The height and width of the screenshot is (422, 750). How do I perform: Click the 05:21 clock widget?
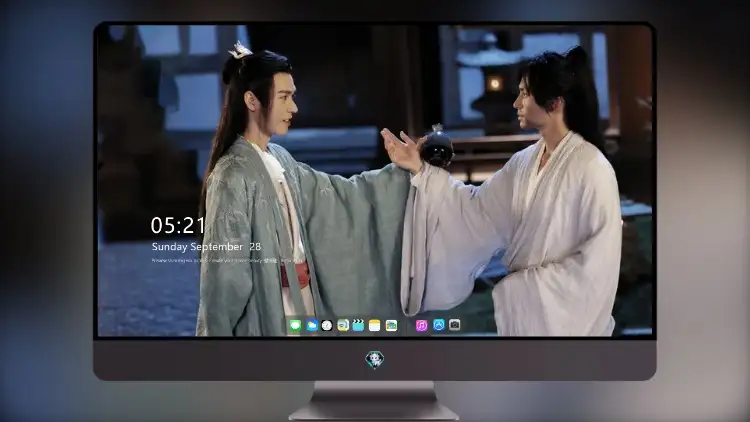tap(178, 225)
